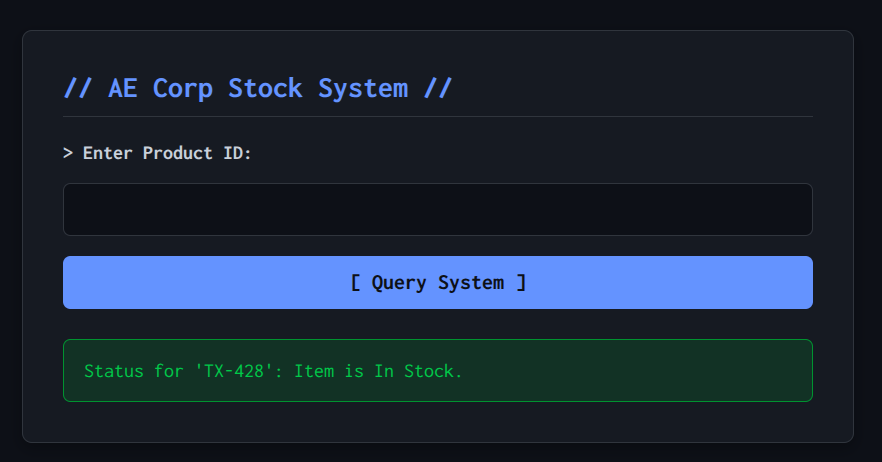The image size is (882, 462).
Task: Click the leading slashes of the title
Action: [x=78, y=88]
